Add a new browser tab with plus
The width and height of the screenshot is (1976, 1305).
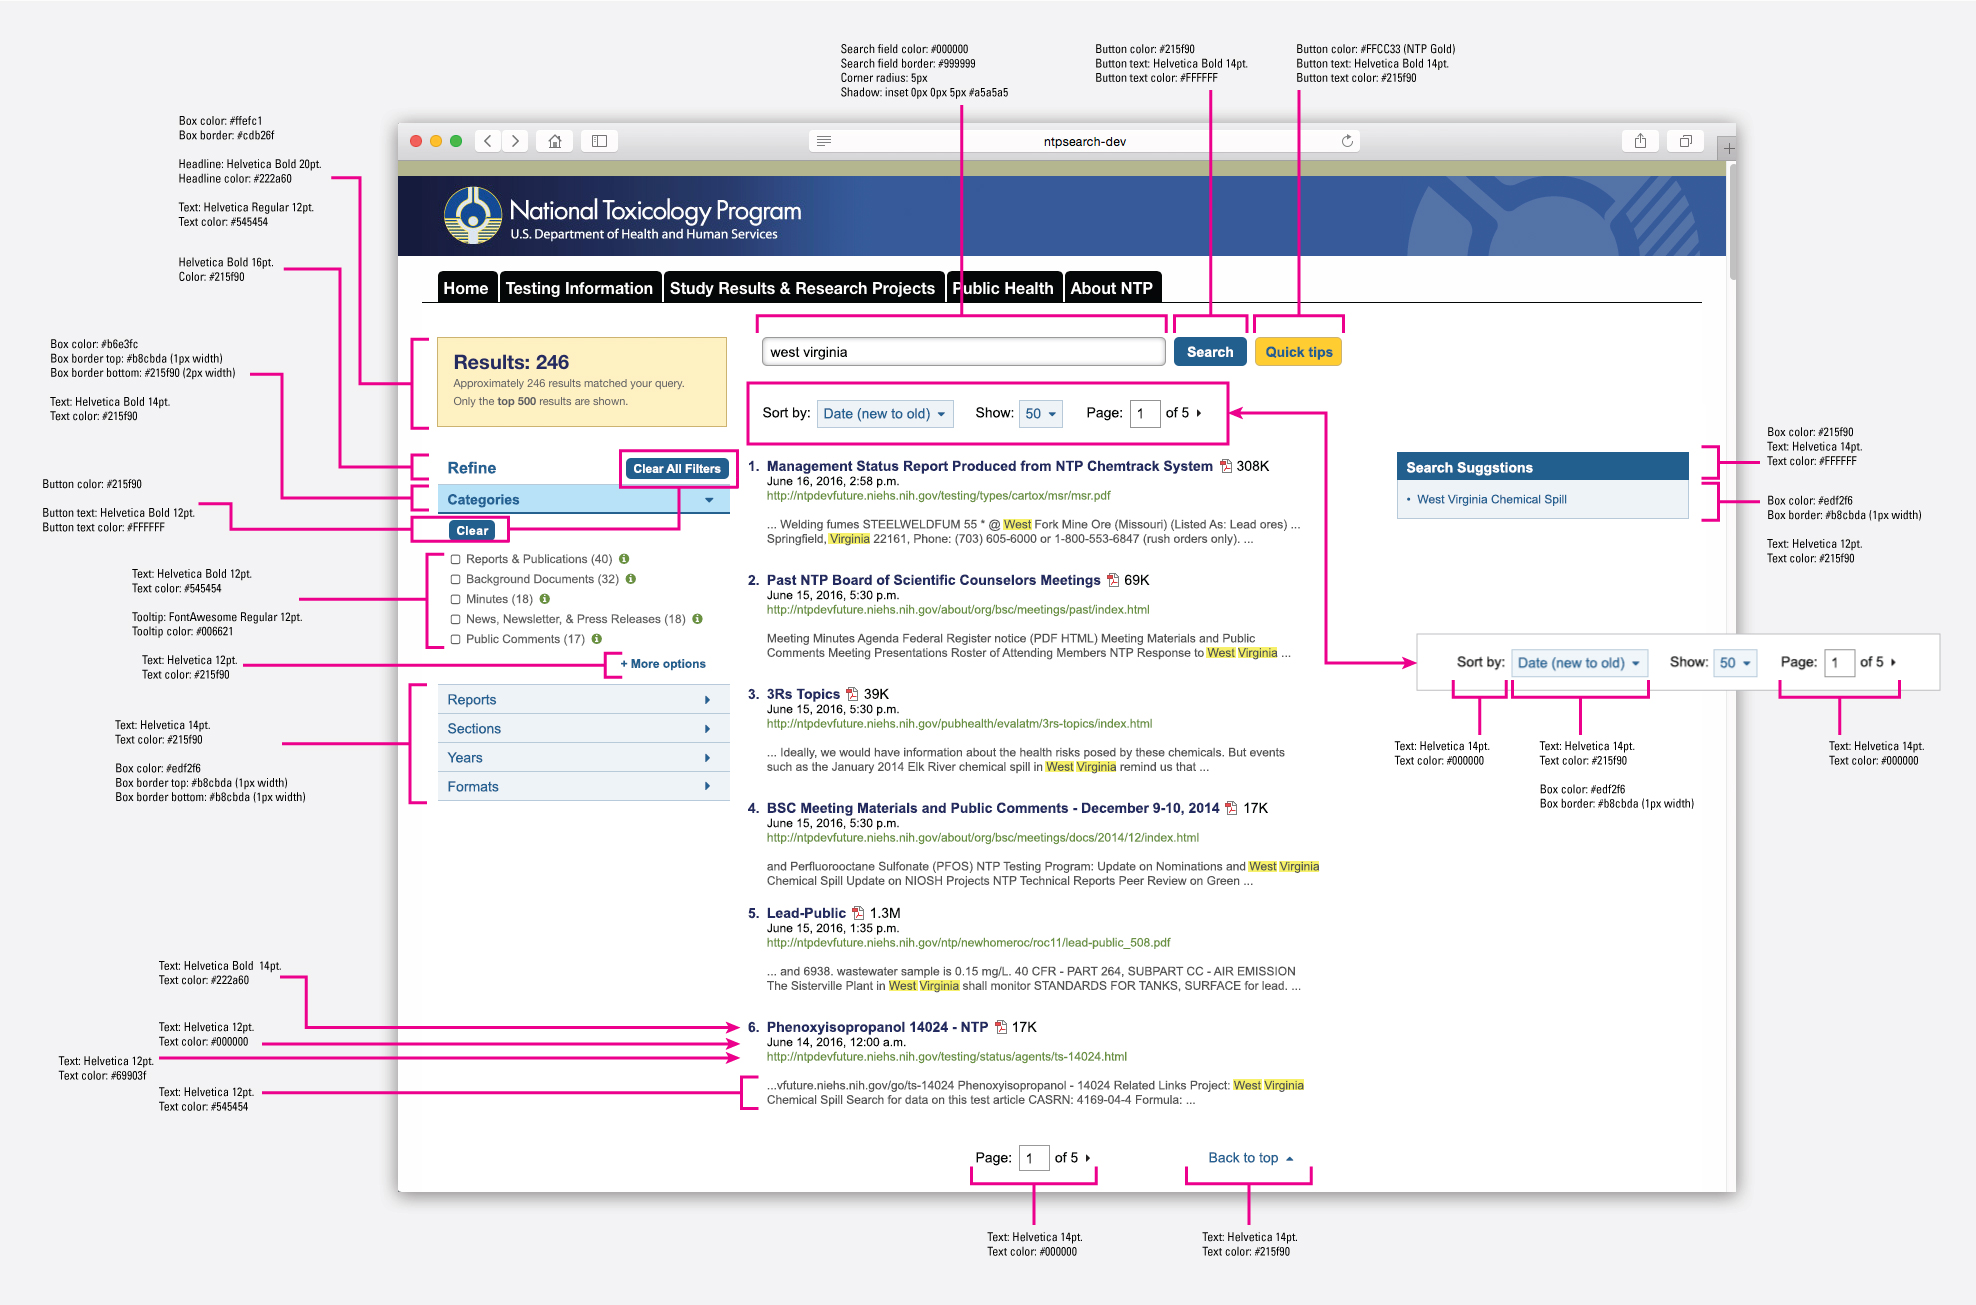pos(1728,148)
